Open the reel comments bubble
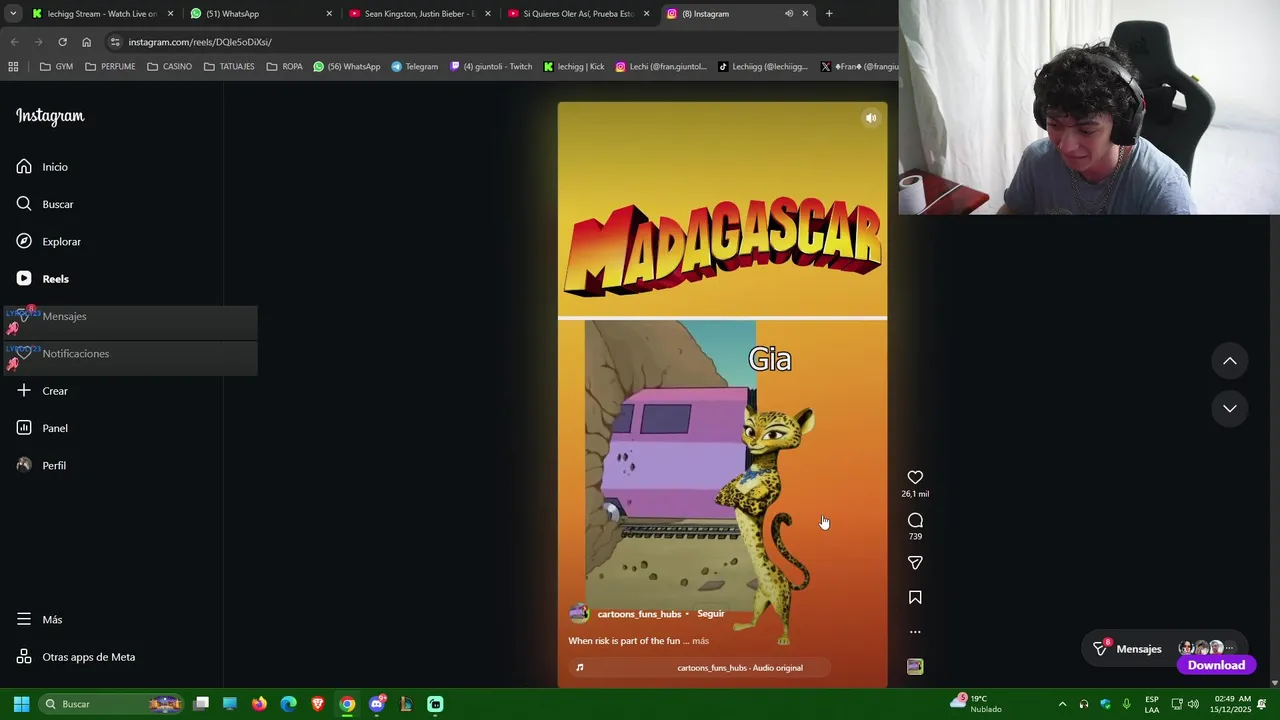 click(915, 520)
